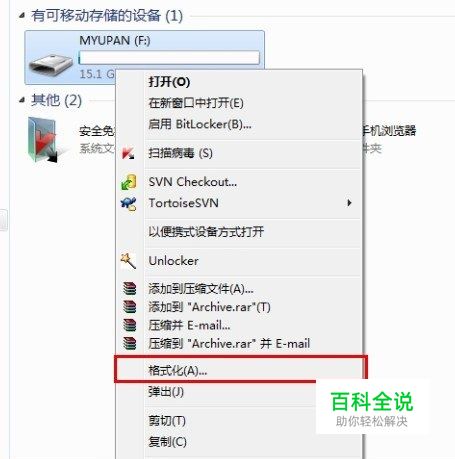455x459 pixels.
Task: Click the MYUPAN drive capacity bar
Action: 169,57
